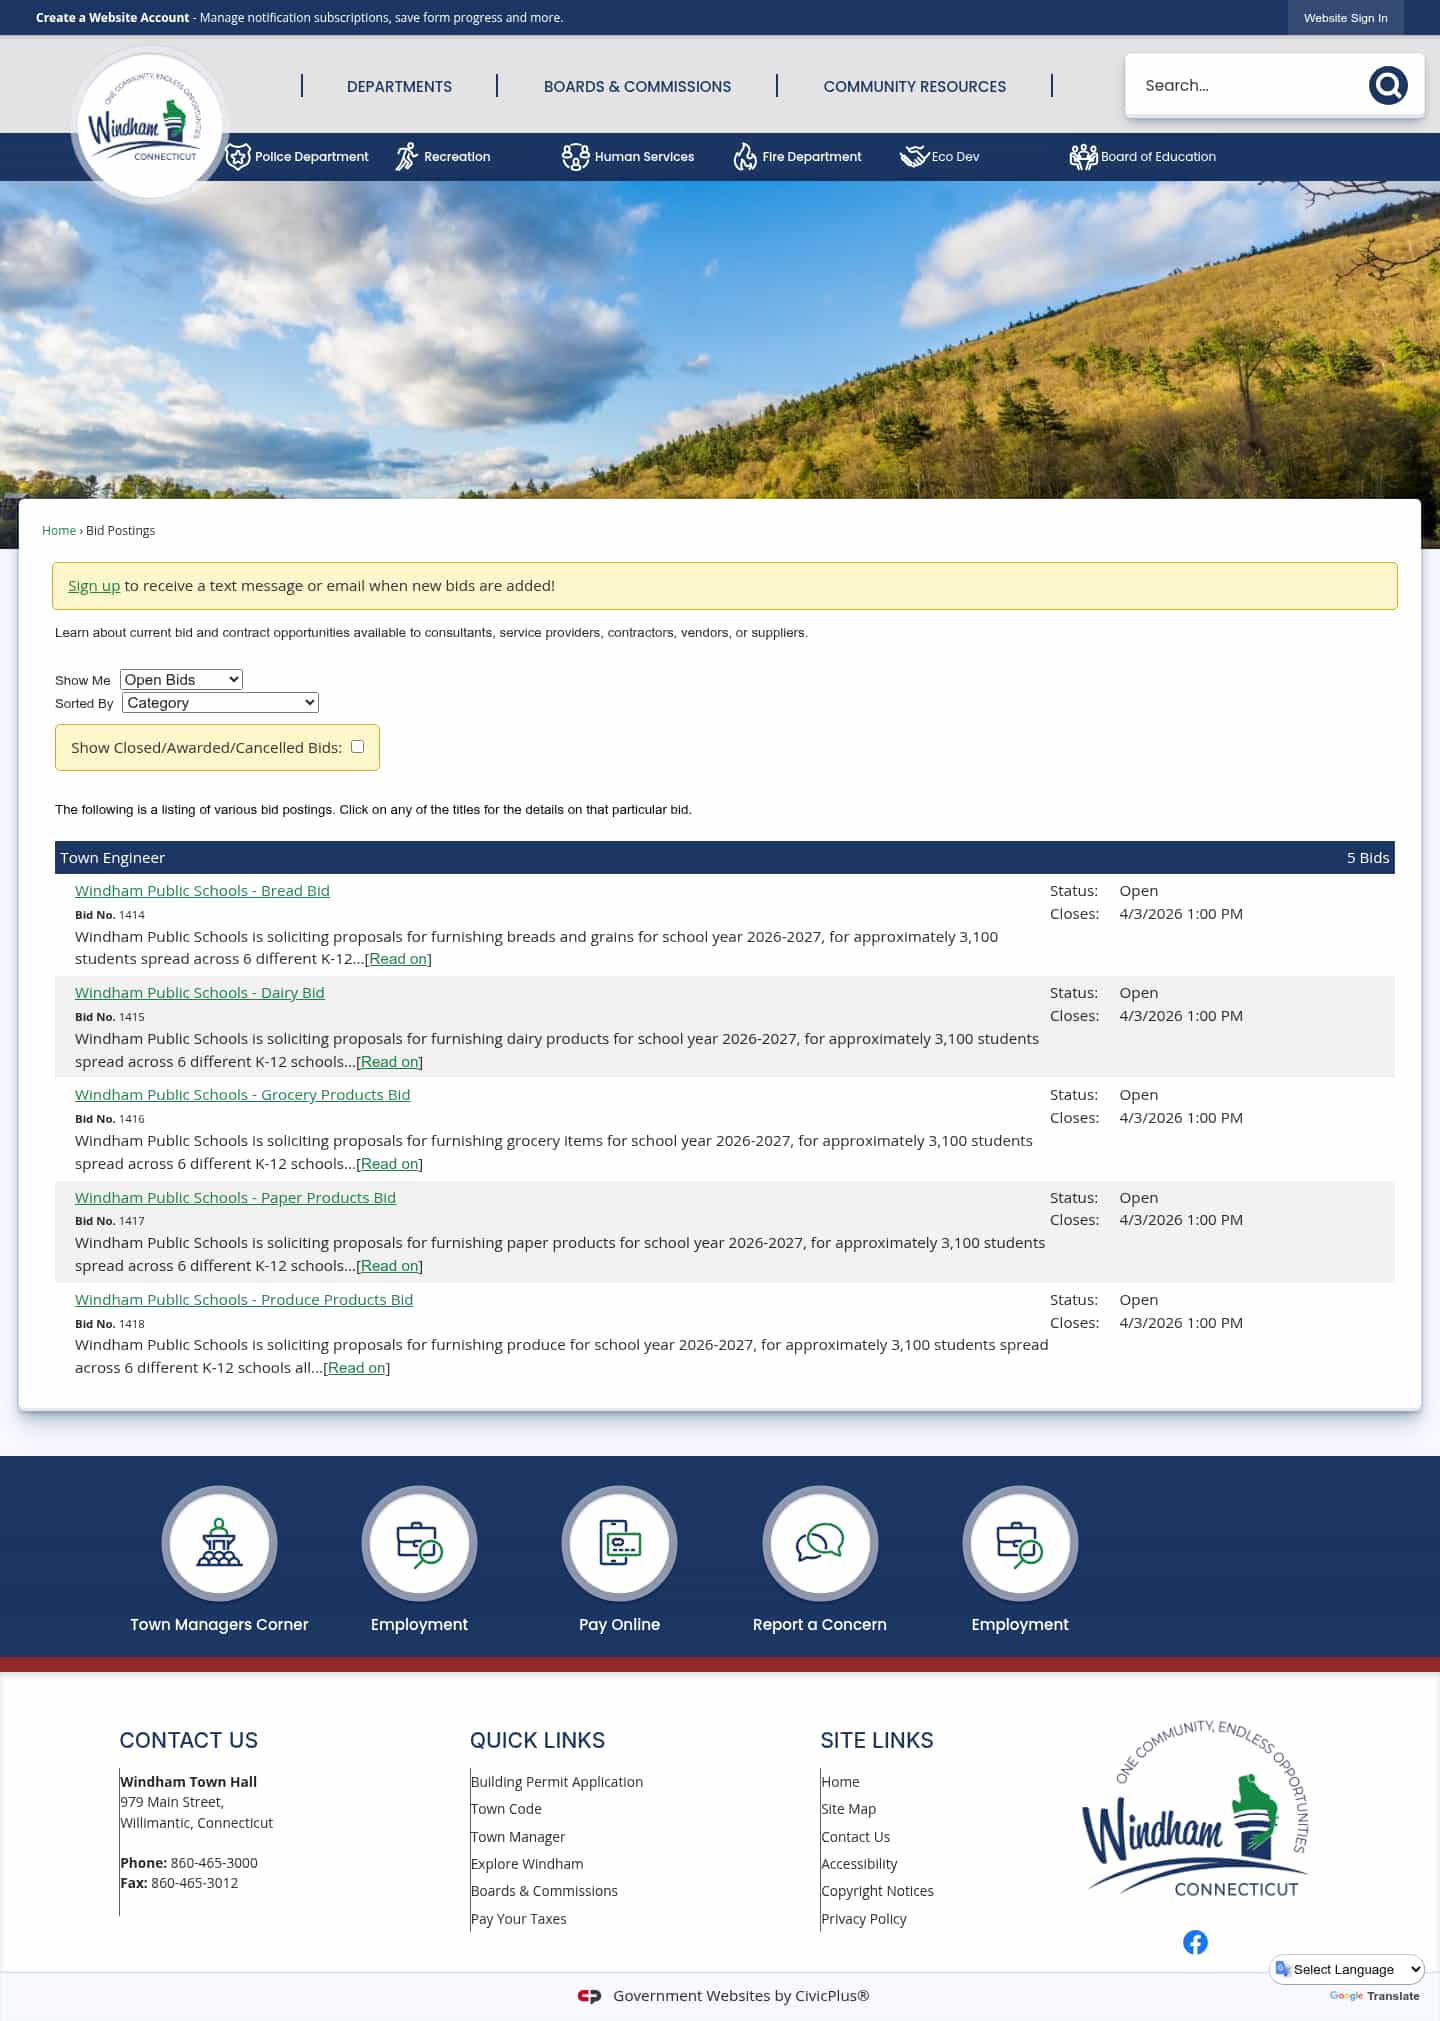
Task: Open the Town Manager quick link
Action: pyautogui.click(x=518, y=1837)
